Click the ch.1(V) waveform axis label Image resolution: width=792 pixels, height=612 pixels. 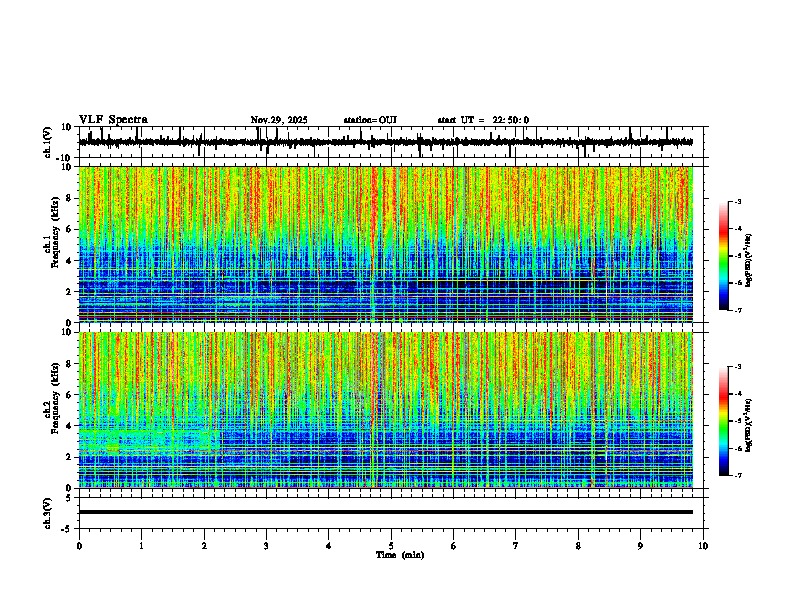(x=48, y=142)
